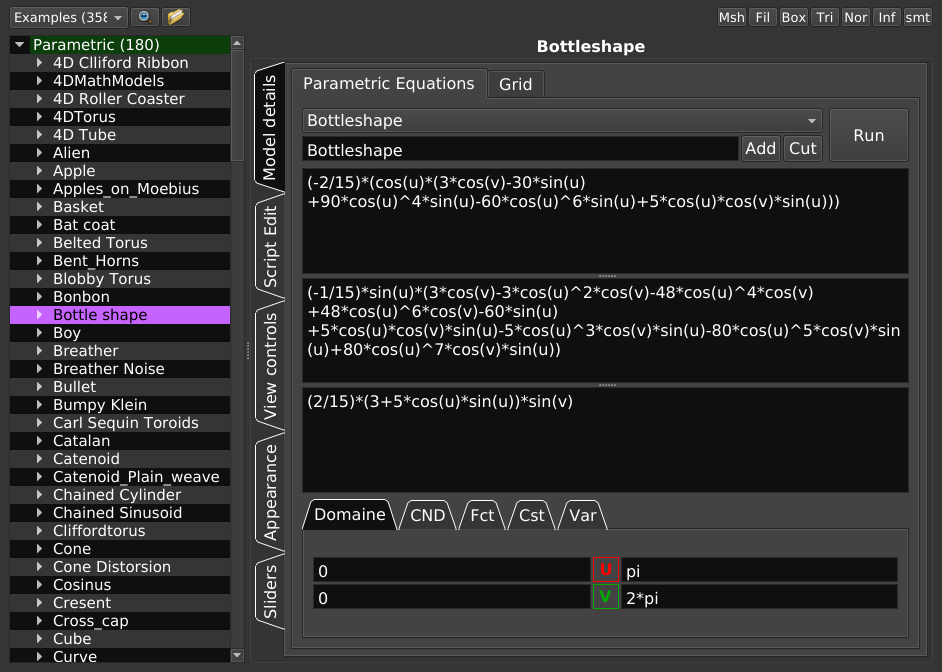Toggle the Nor normals option
This screenshot has height=672, width=942.
pos(855,17)
